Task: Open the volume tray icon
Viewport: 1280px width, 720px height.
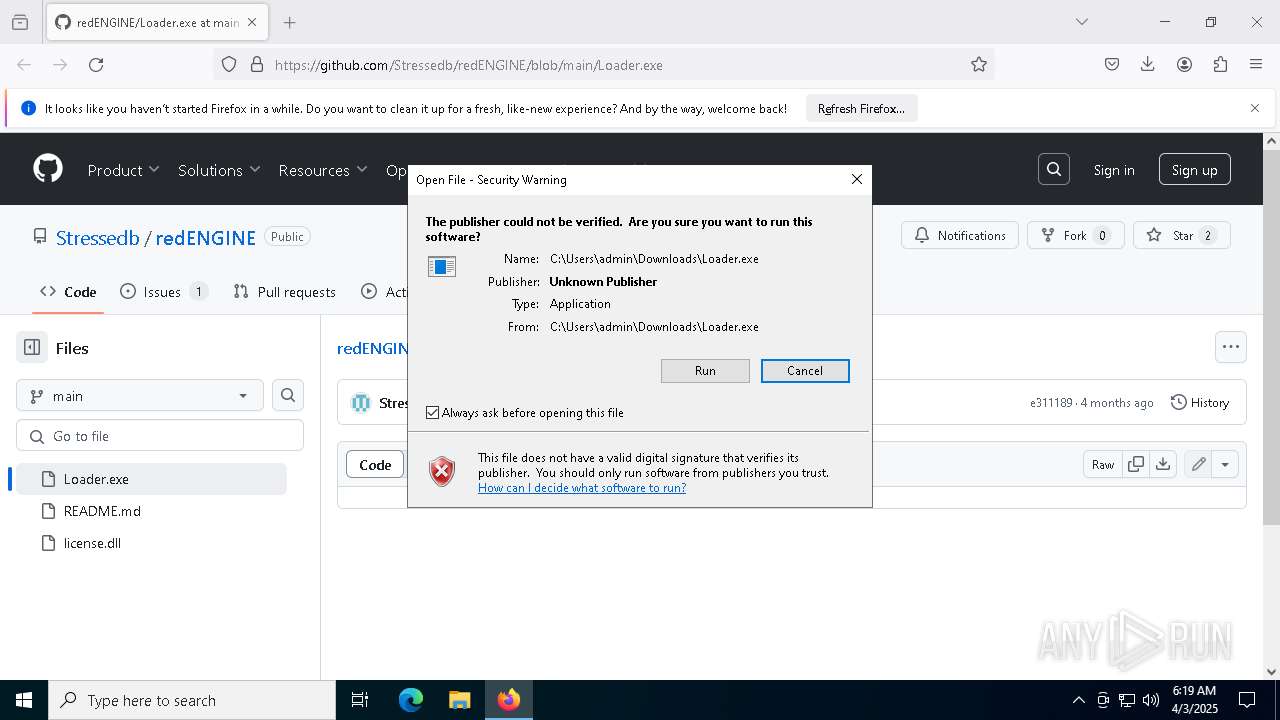Action: (x=1151, y=700)
